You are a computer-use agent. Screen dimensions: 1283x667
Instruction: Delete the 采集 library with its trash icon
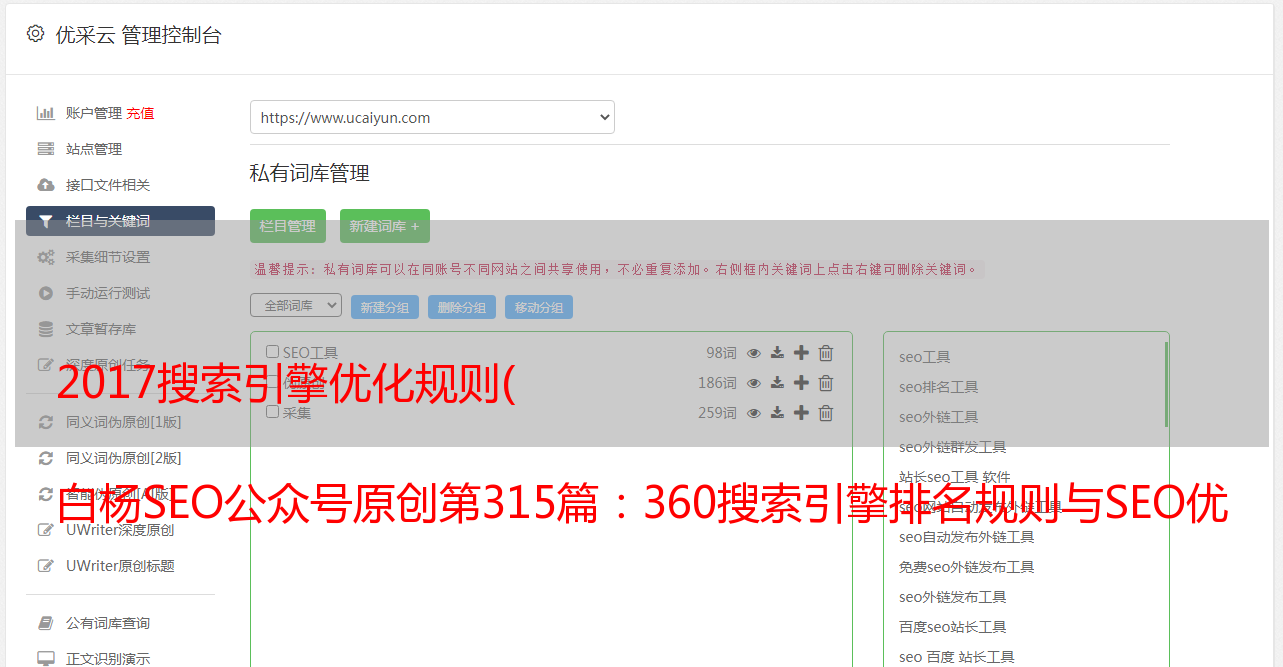825,413
